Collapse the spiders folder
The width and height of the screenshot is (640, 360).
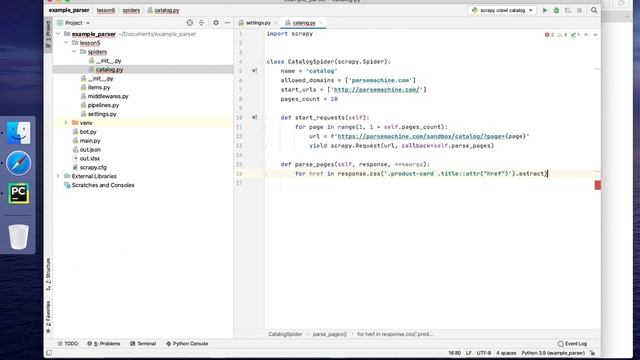click(x=74, y=52)
